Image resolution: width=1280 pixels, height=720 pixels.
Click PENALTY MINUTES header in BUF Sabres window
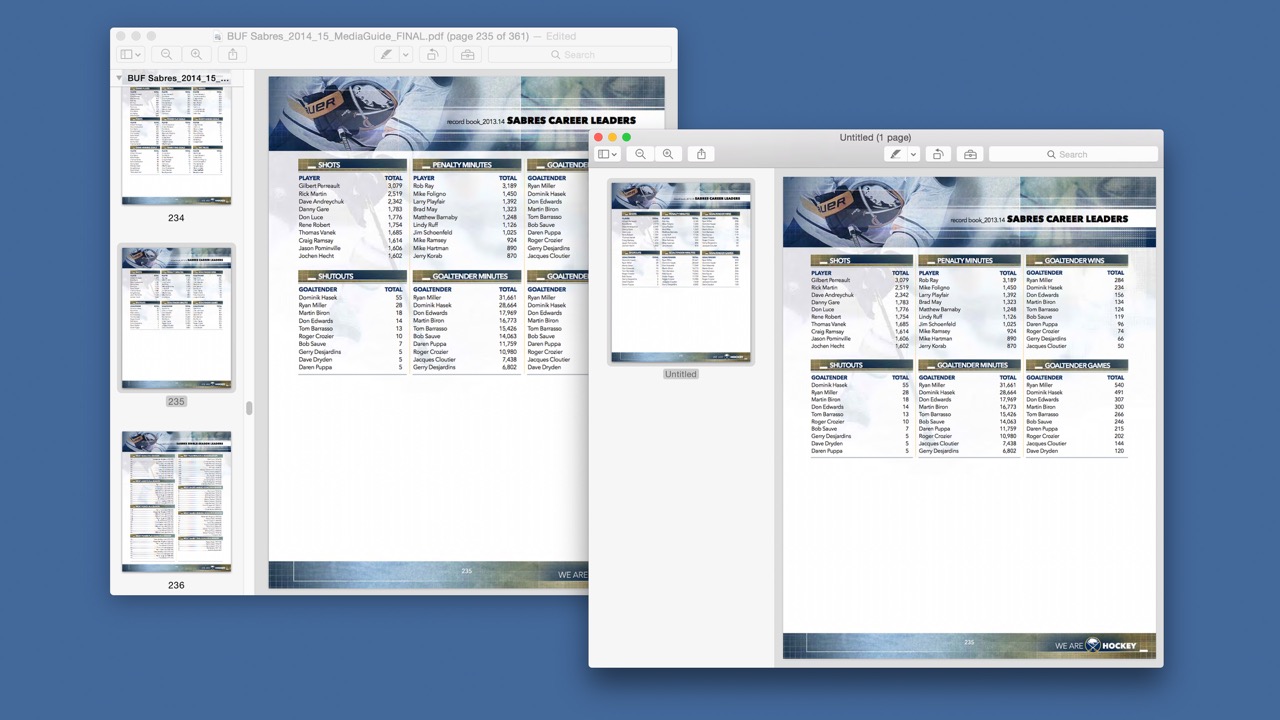click(467, 165)
